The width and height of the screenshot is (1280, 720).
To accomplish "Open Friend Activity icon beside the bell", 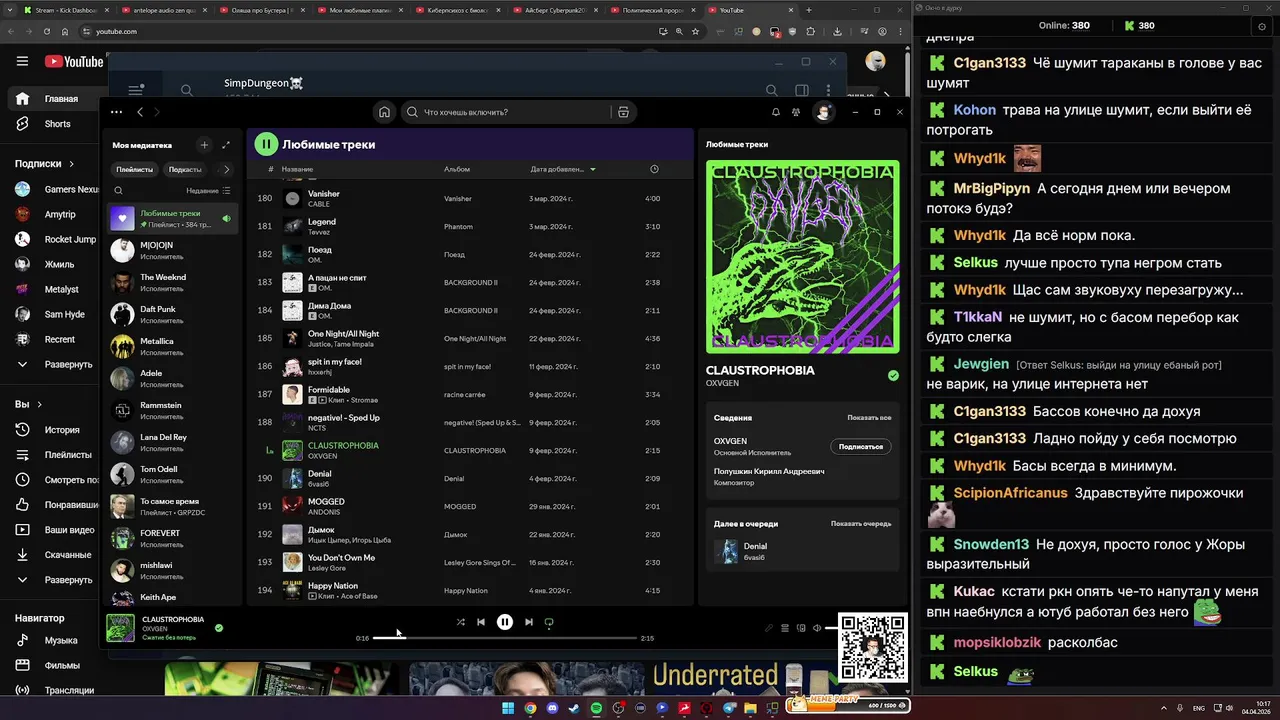I will pyautogui.click(x=796, y=112).
